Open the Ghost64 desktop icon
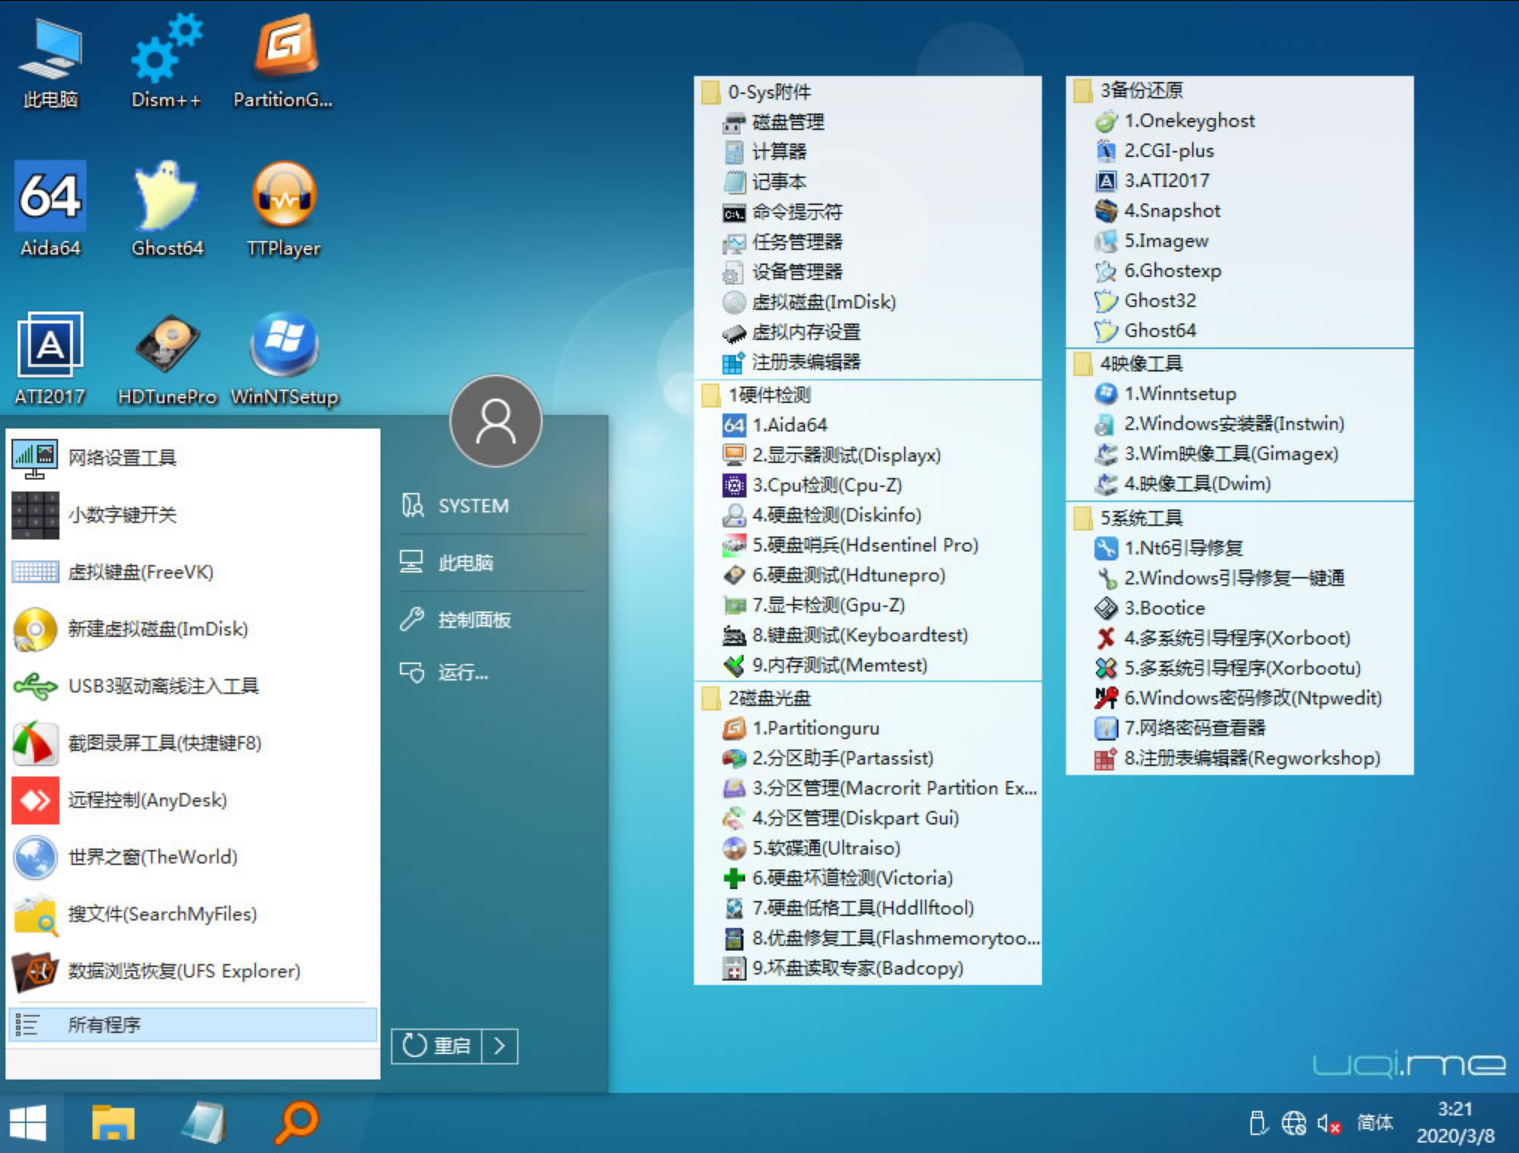The width and height of the screenshot is (1519, 1153). click(167, 210)
